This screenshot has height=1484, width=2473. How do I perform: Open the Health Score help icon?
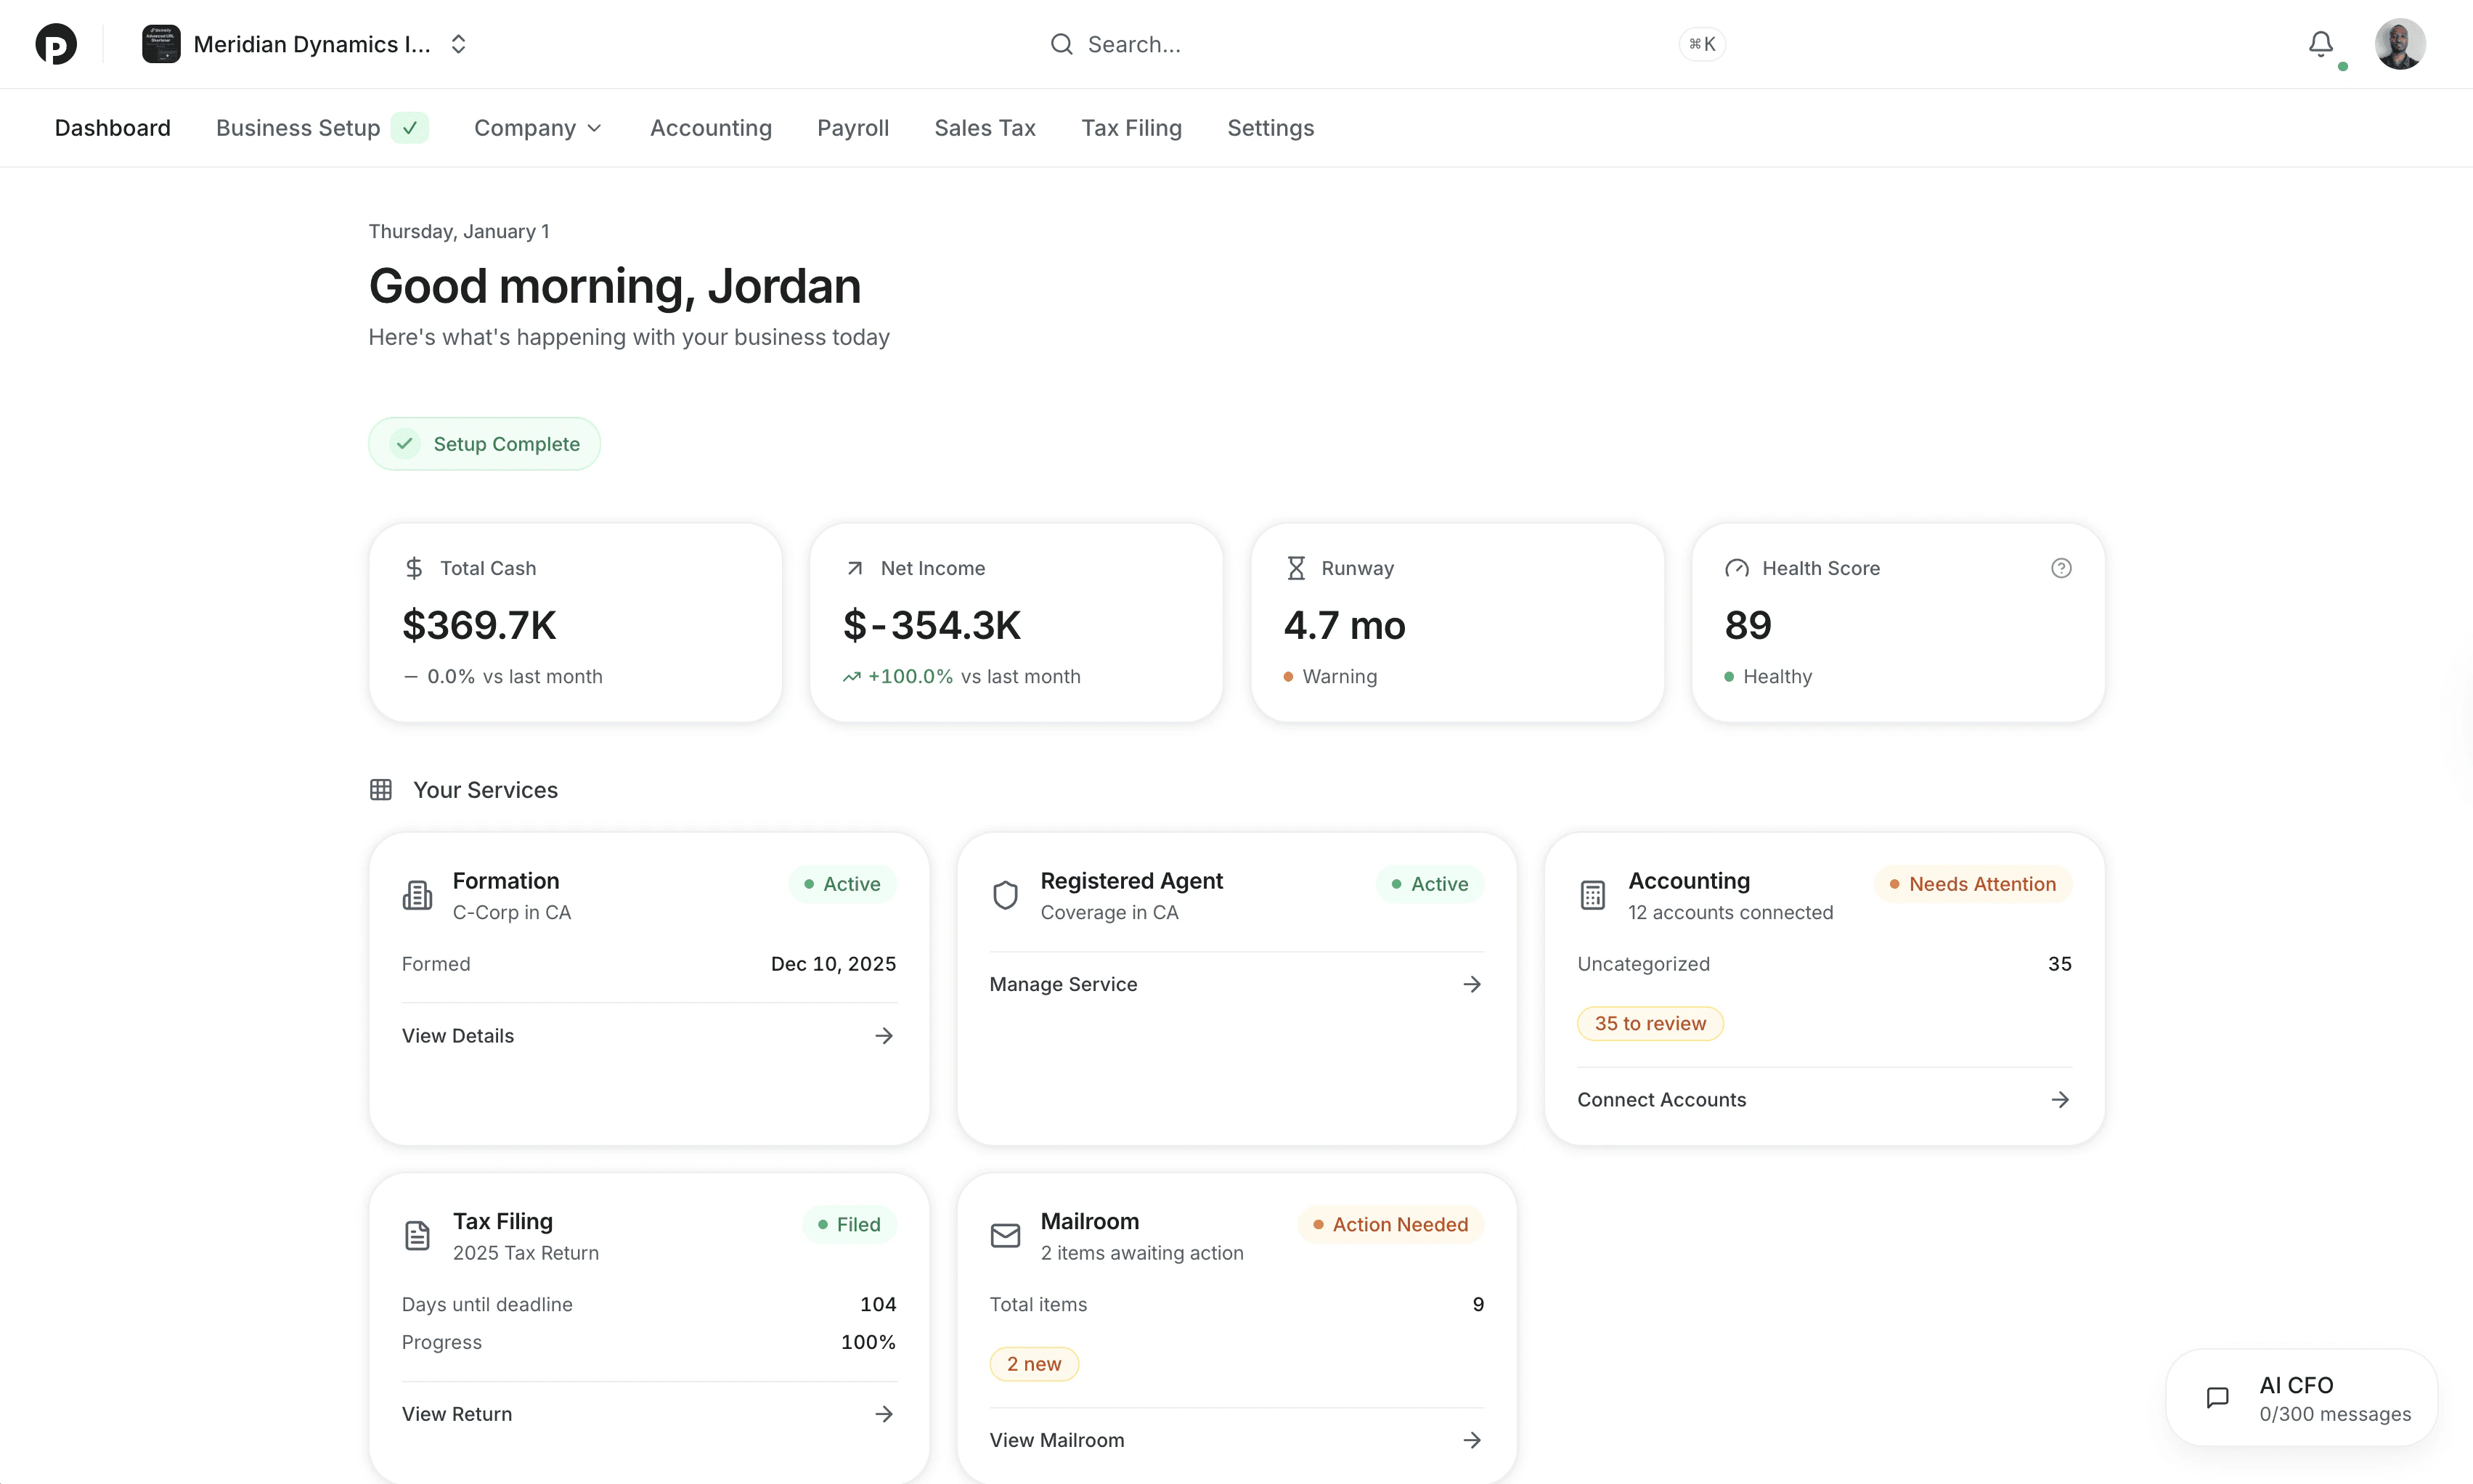[2062, 568]
